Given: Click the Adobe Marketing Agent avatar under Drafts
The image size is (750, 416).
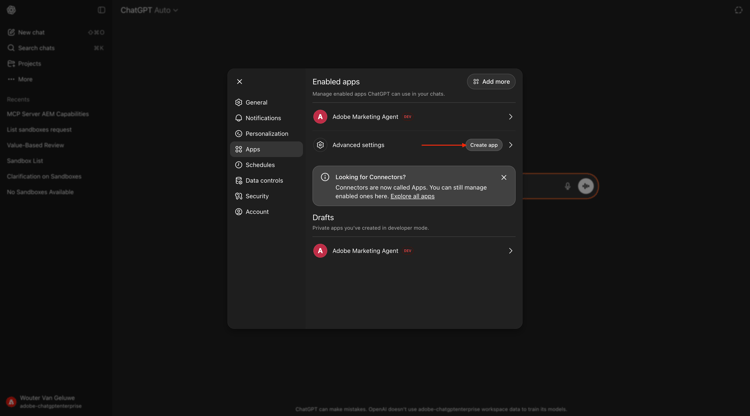Looking at the screenshot, I should [x=320, y=251].
